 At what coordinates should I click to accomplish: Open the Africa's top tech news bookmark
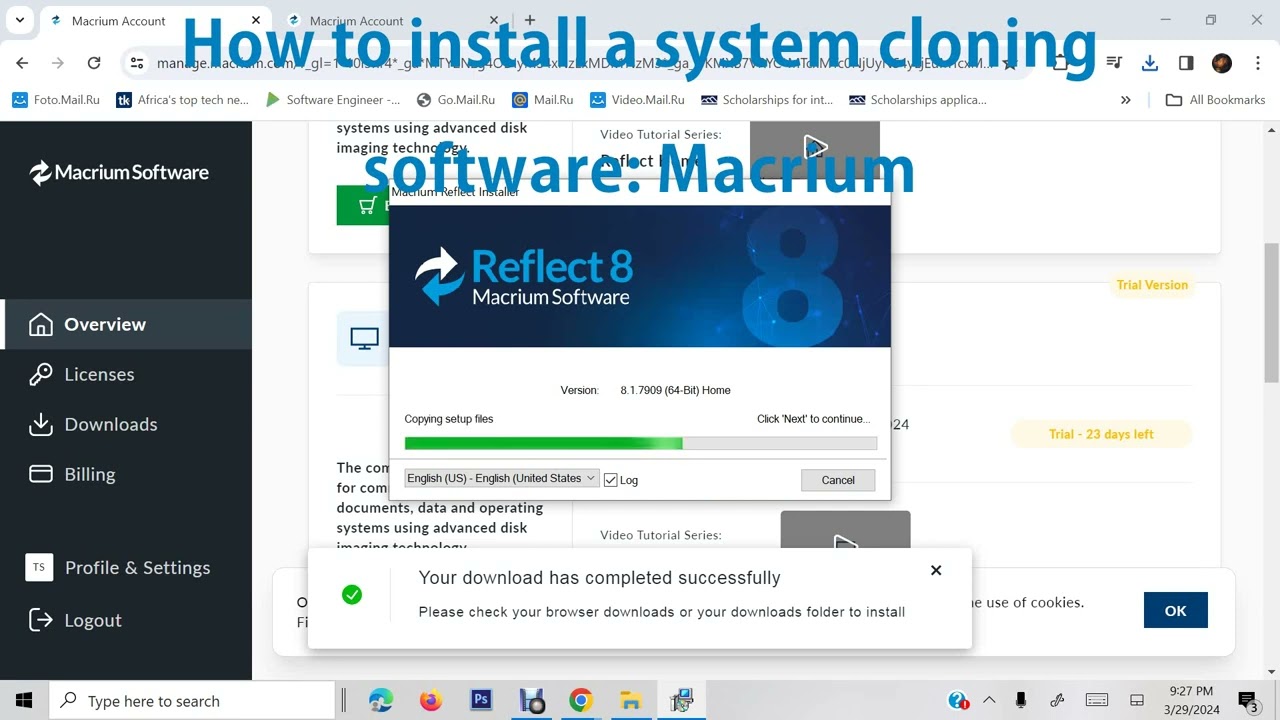pyautogui.click(x=182, y=100)
